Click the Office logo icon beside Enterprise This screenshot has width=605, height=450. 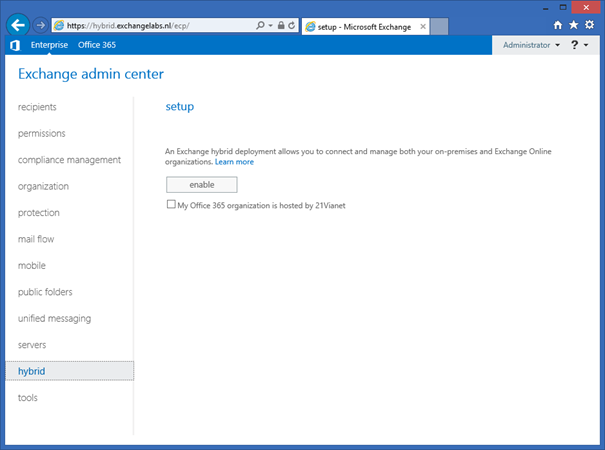(x=14, y=45)
